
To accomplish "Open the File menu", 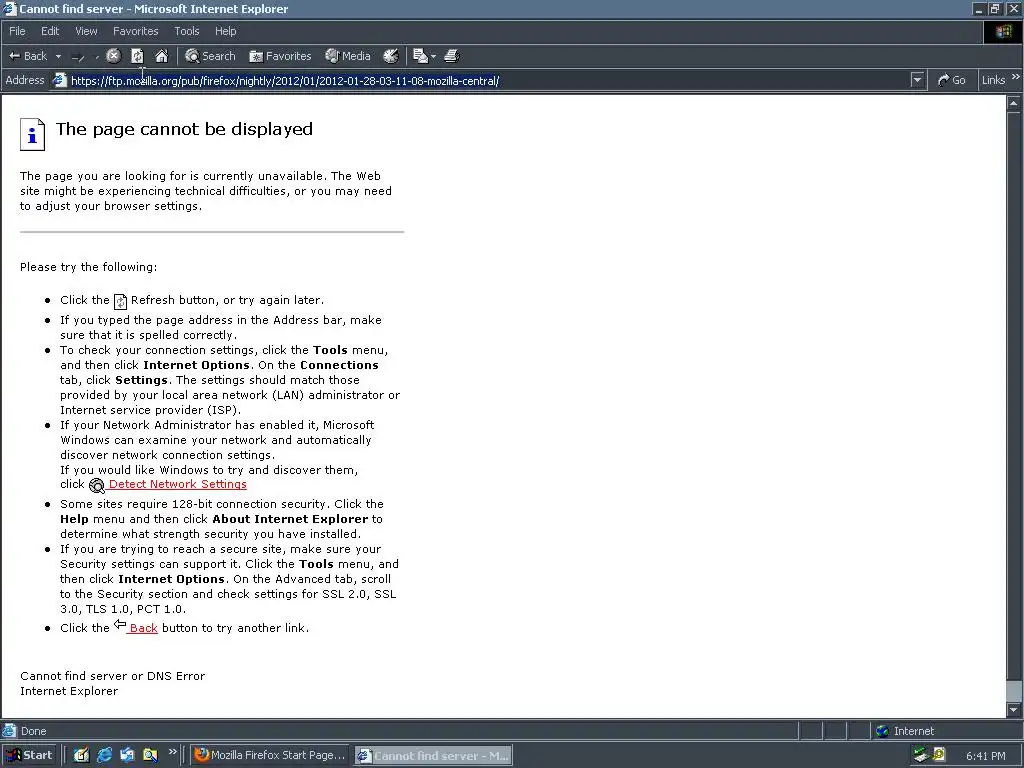I will [17, 31].
